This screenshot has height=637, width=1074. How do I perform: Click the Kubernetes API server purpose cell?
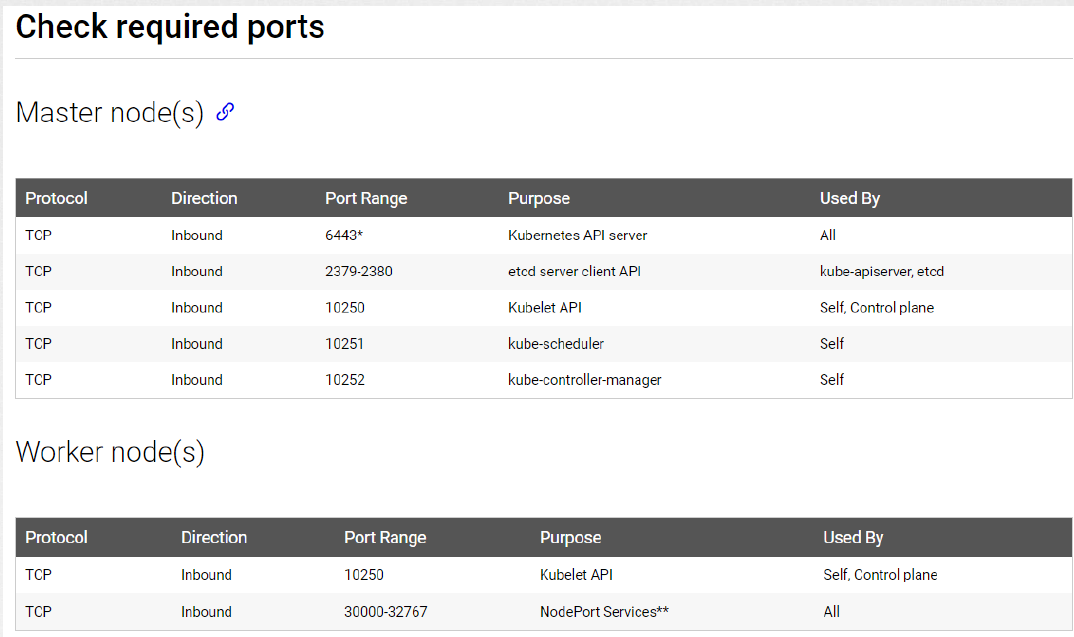pos(577,236)
